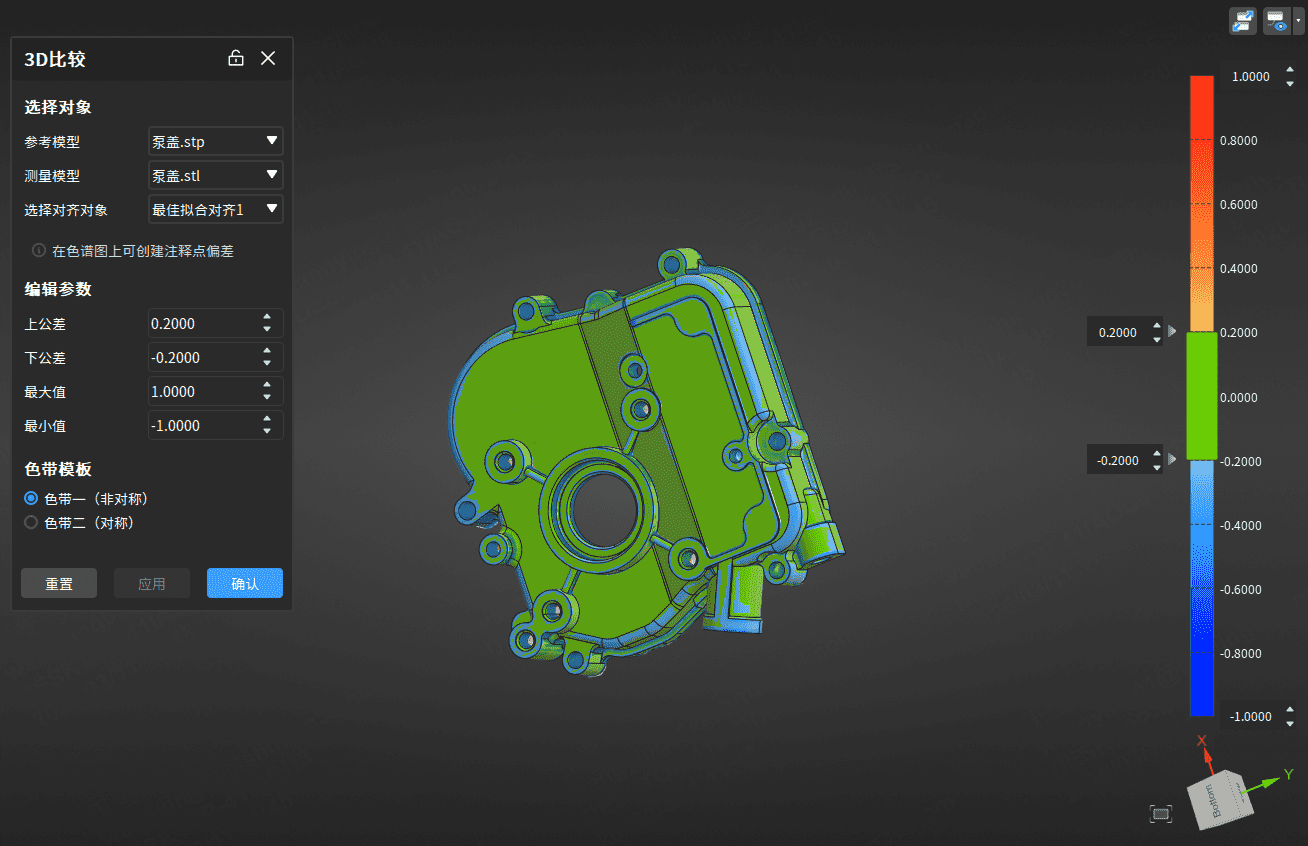The image size is (1308, 846).
Task: Click the fit-to-view frame icon near the cube
Action: (x=1161, y=814)
